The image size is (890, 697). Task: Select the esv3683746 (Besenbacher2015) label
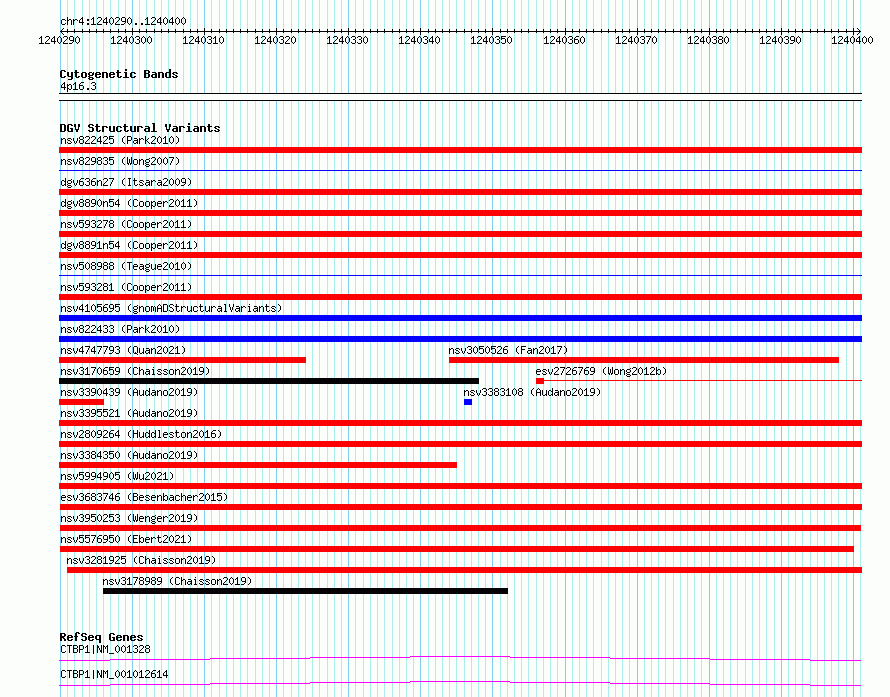144,497
